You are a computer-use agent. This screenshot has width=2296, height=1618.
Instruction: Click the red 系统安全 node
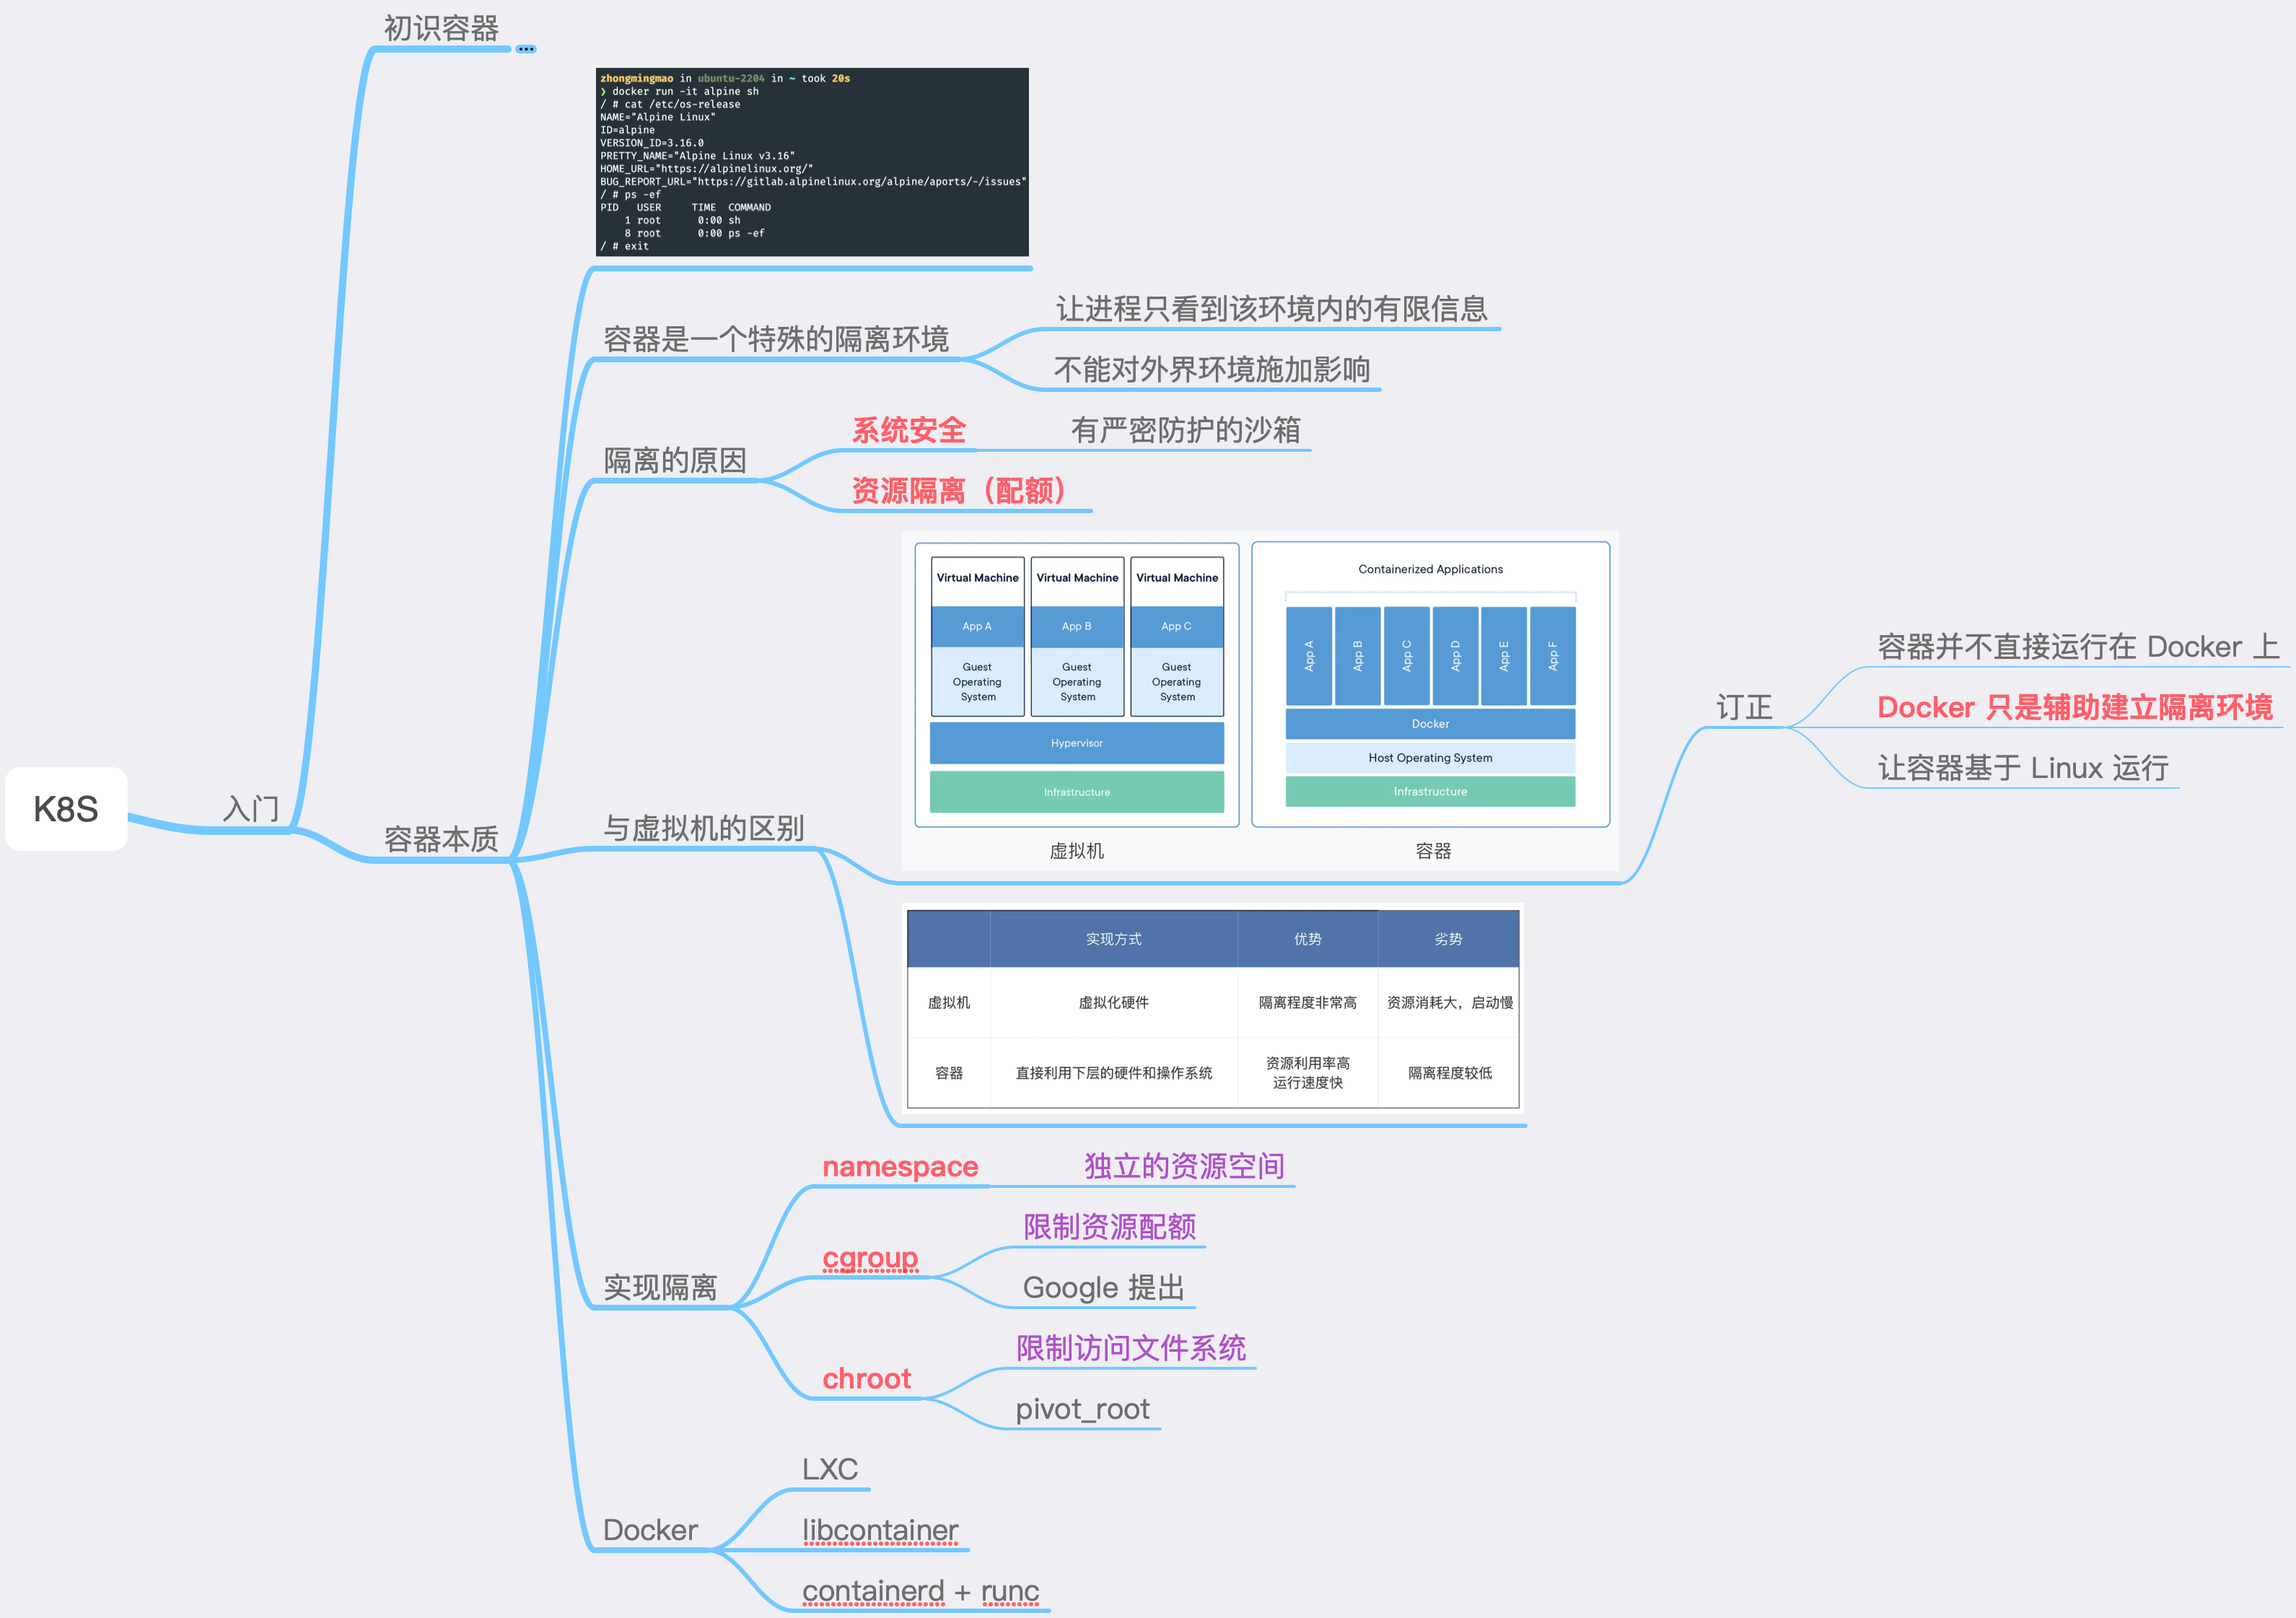908,430
